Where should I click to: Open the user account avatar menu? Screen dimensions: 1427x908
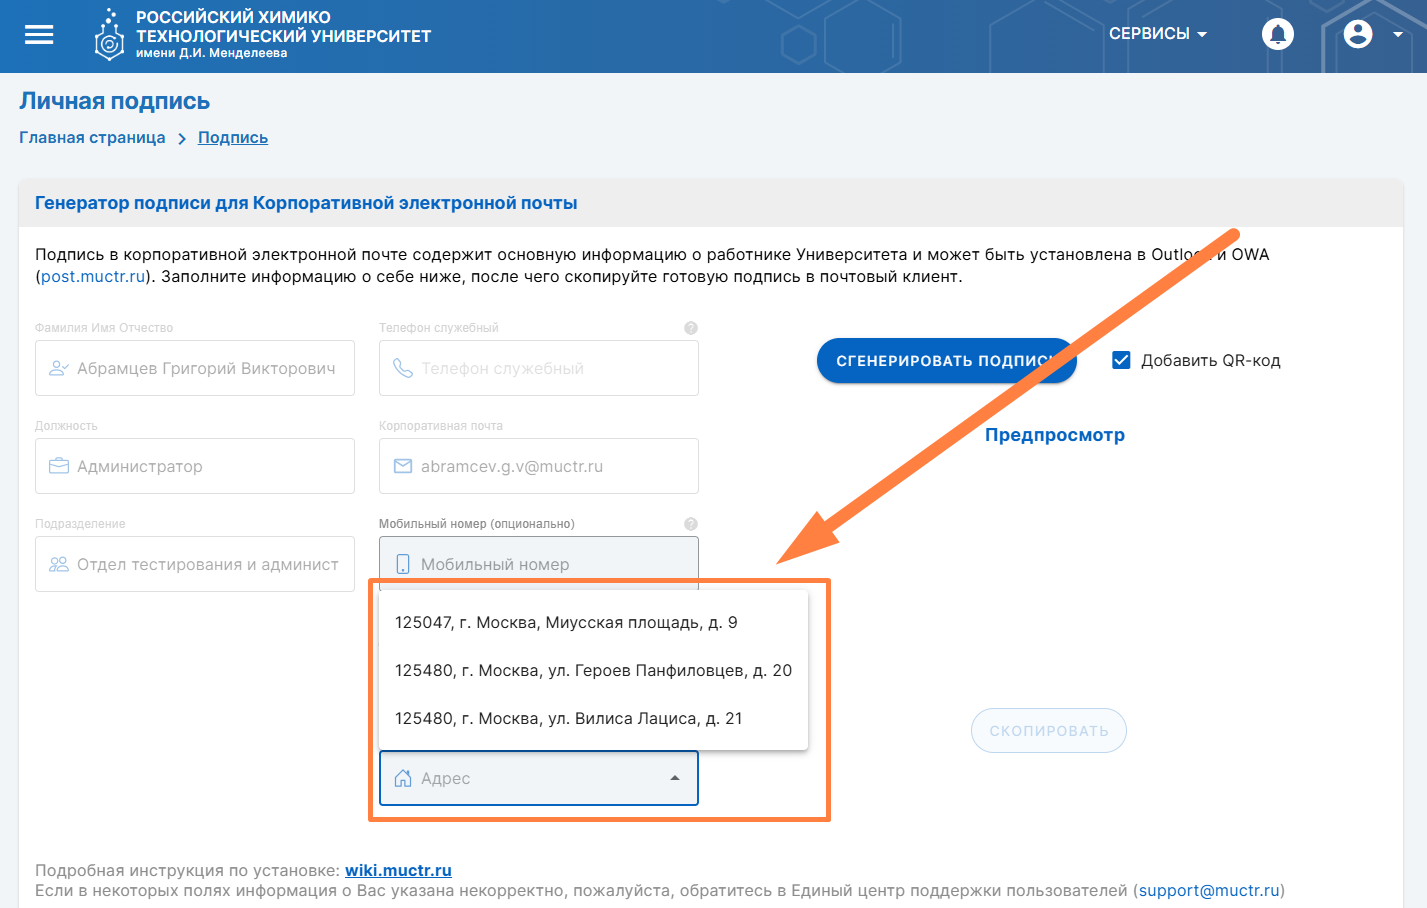(x=1357, y=34)
